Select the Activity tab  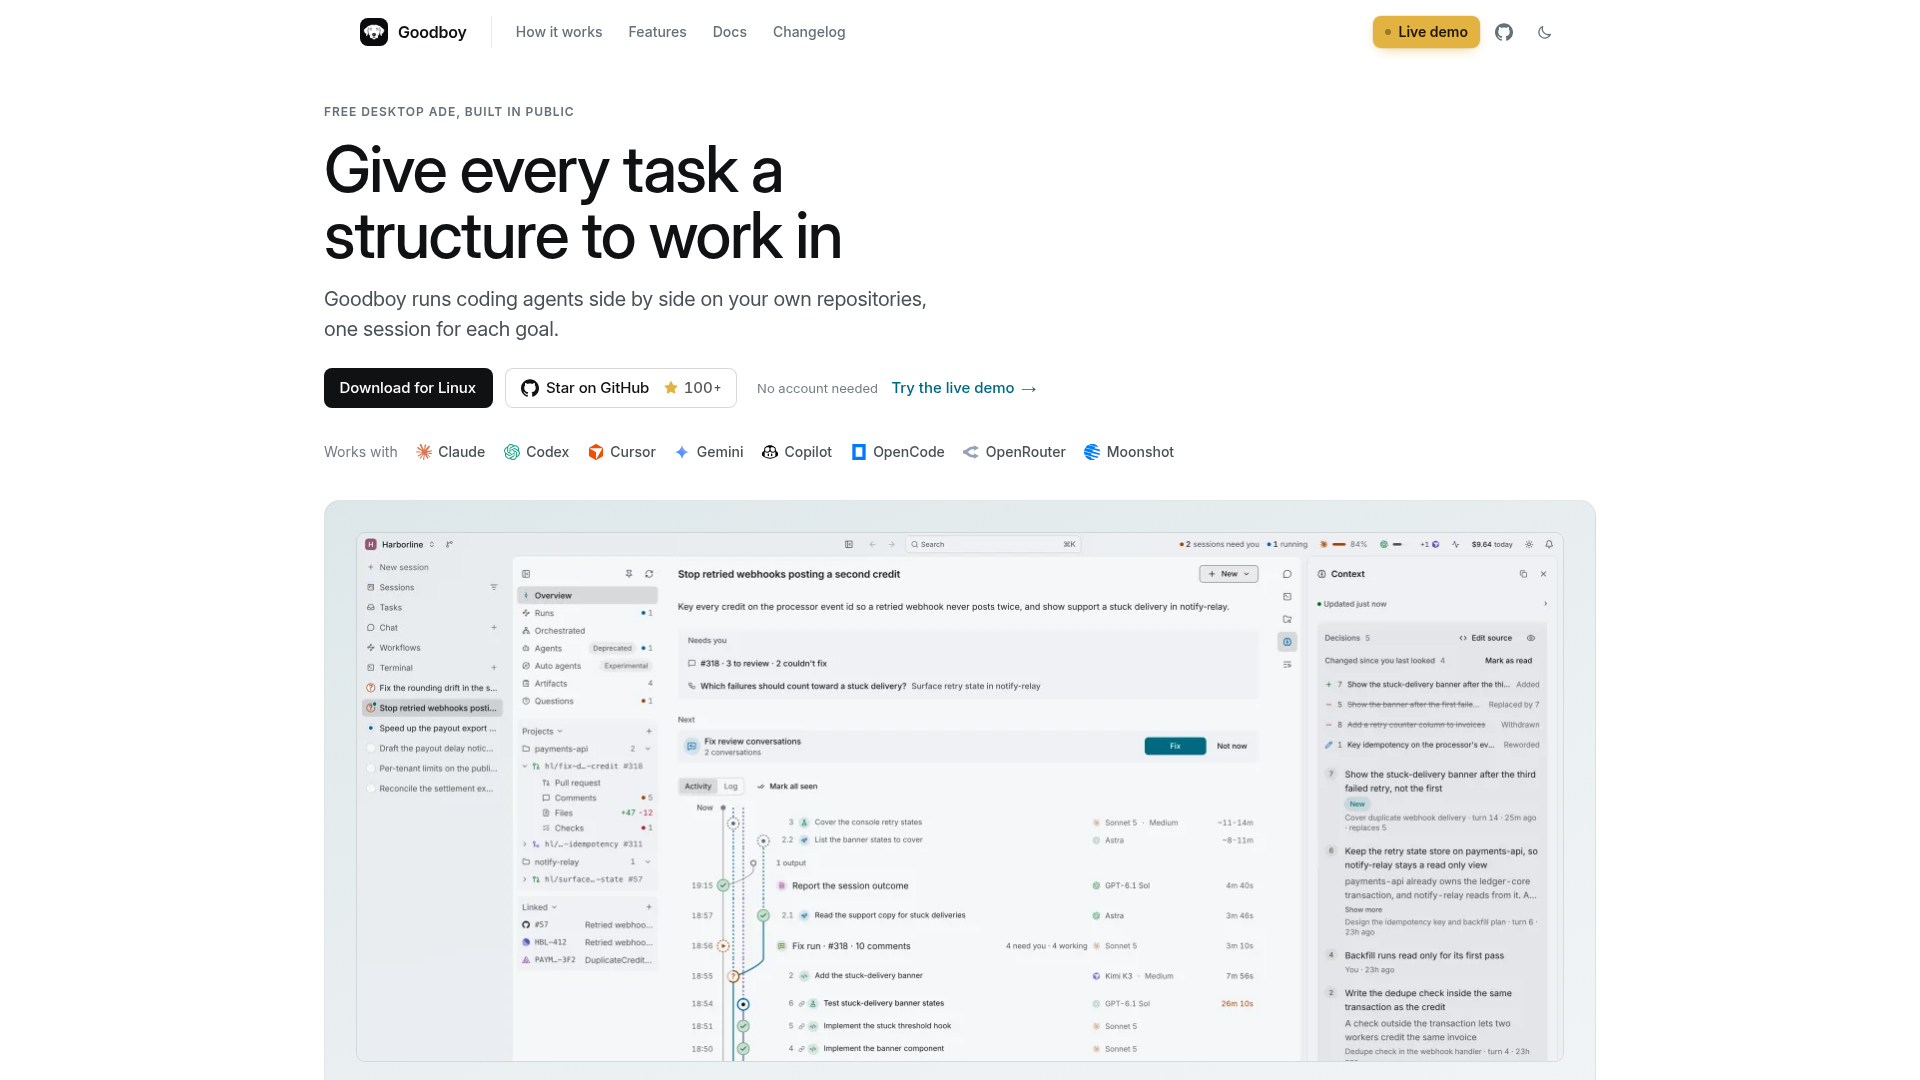(x=698, y=787)
